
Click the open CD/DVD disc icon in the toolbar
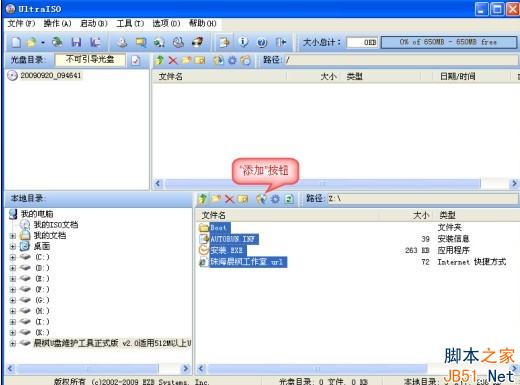57,42
